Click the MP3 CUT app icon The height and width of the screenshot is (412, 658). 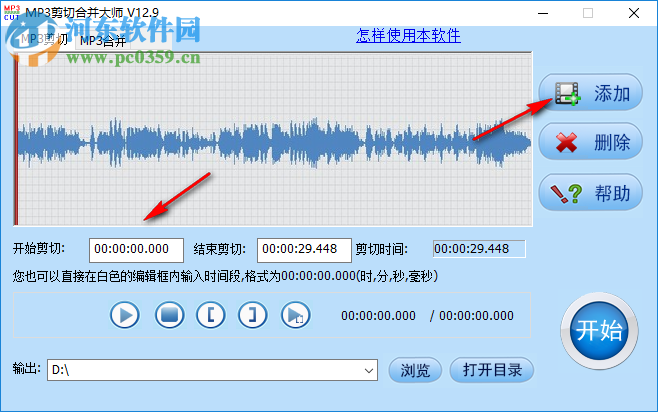[x=12, y=13]
